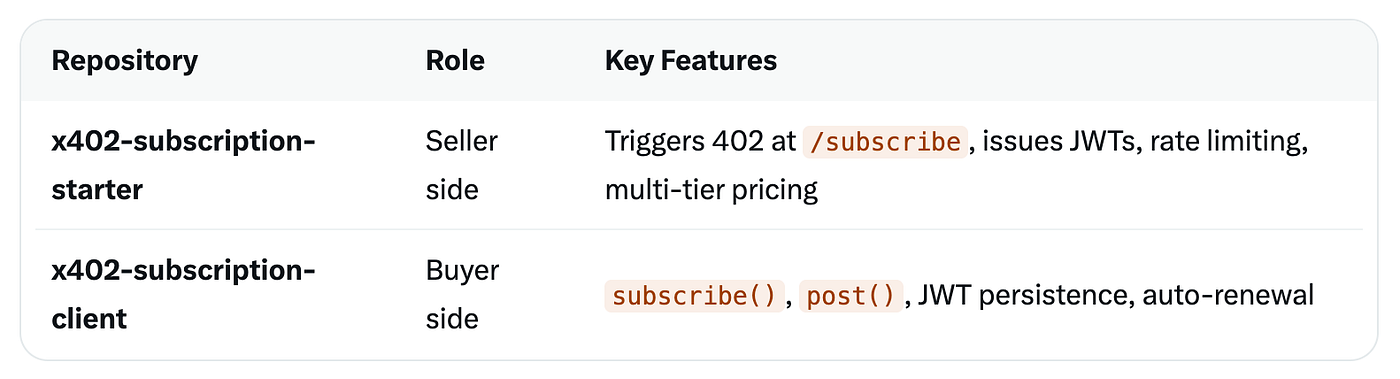
Task: Click the number 402 in features text
Action: 737,142
